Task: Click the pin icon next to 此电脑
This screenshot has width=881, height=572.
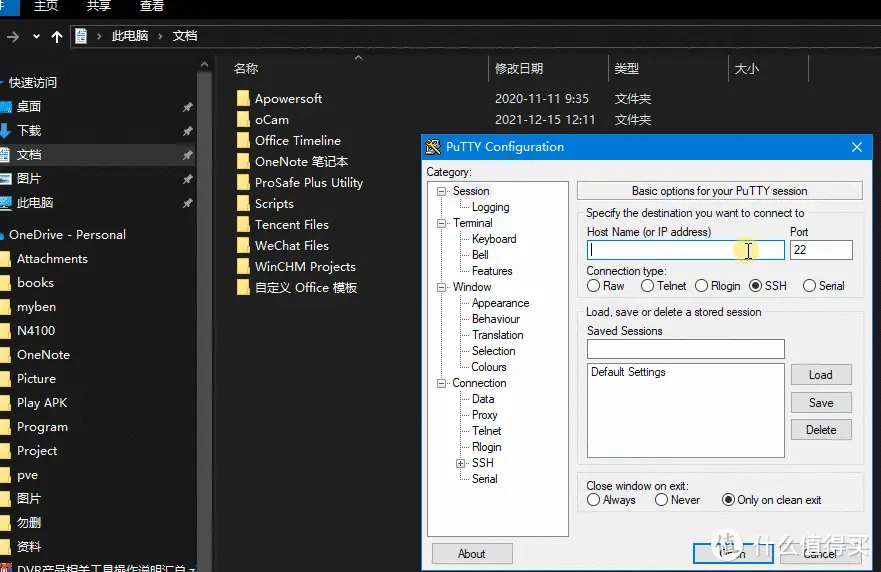Action: click(x=188, y=203)
